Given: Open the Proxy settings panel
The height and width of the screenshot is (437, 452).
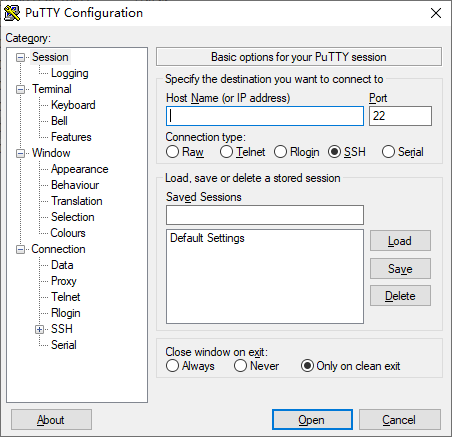Looking at the screenshot, I should coord(64,281).
